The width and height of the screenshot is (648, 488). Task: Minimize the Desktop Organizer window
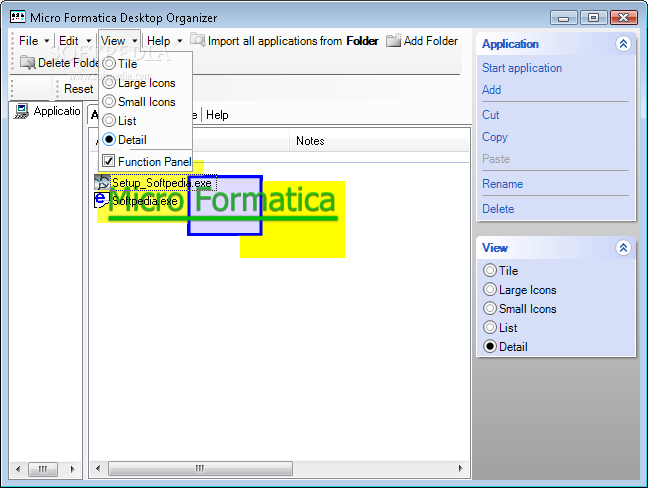tap(563, 17)
